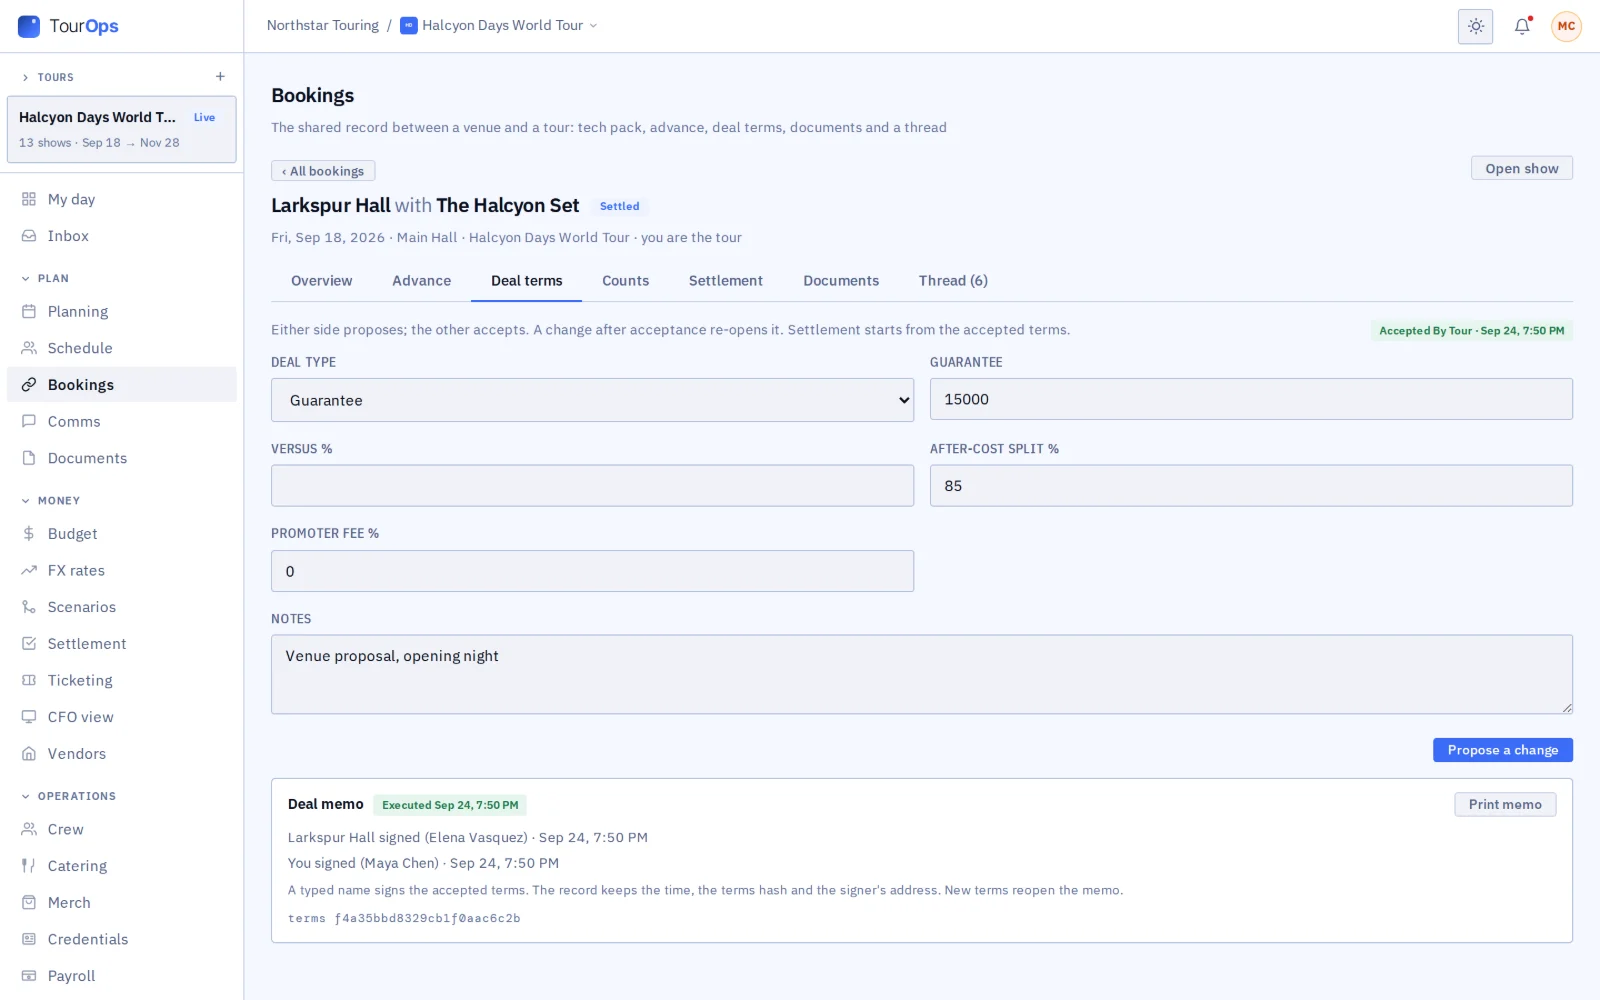This screenshot has height=1000, width=1600.
Task: Open Scenarios in the Money section
Action: pyautogui.click(x=122, y=607)
